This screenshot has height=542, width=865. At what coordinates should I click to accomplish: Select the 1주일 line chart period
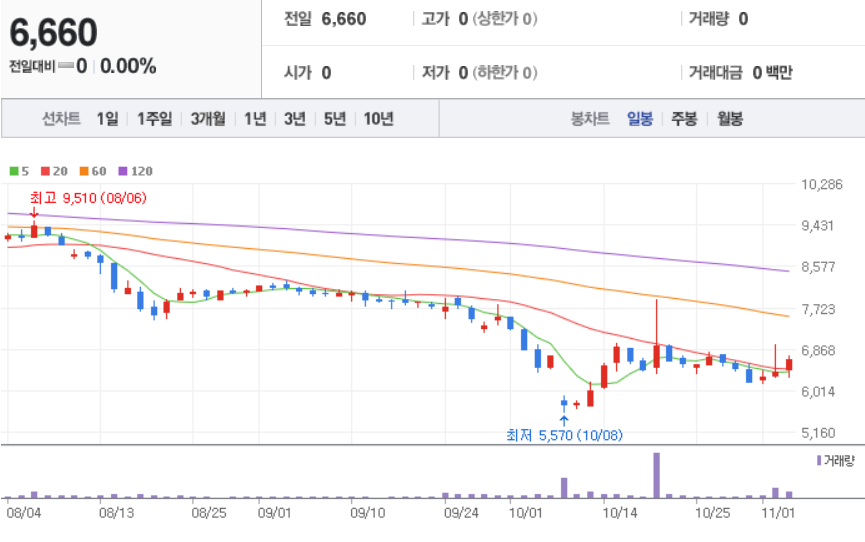click(154, 118)
